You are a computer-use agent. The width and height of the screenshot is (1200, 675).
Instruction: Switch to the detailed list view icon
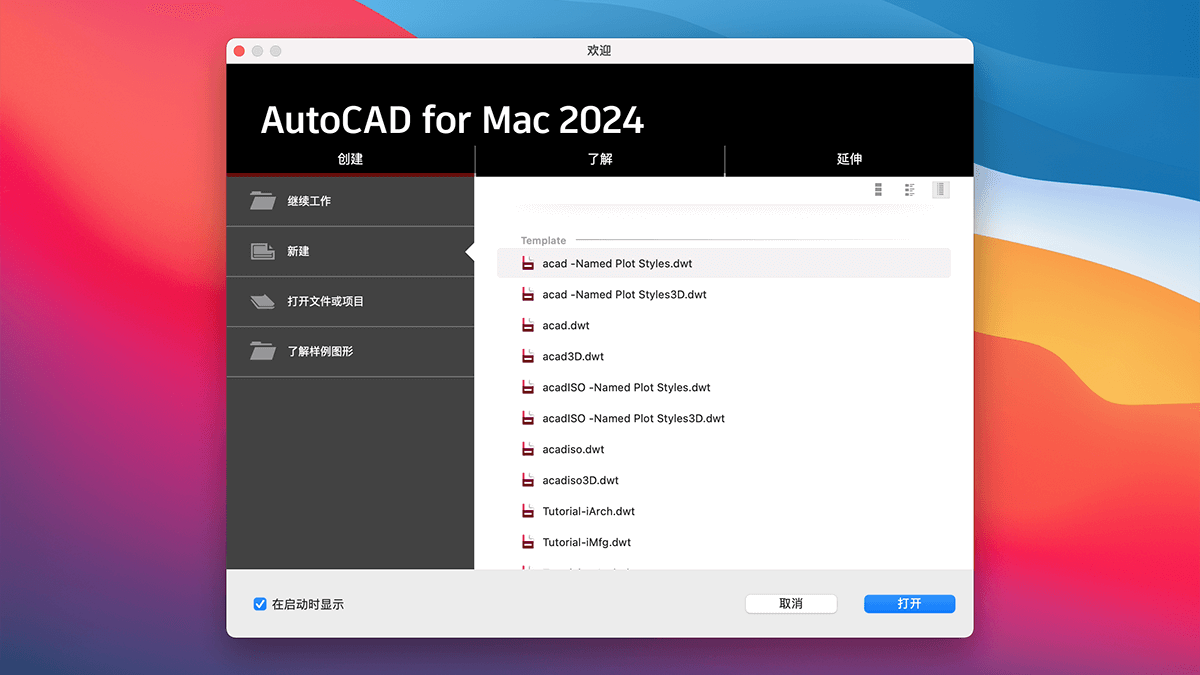tap(910, 189)
